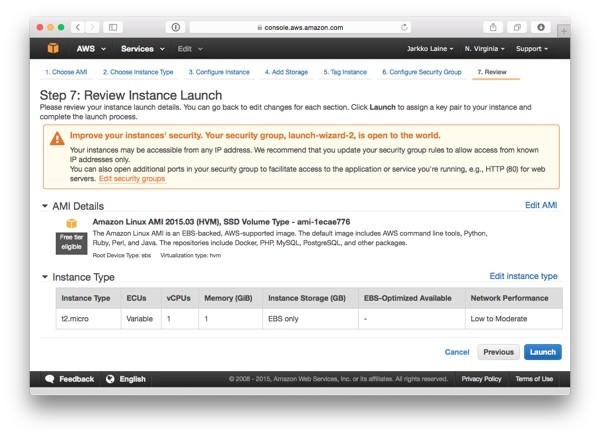Open the Jarkko Laine account menu

430,49
